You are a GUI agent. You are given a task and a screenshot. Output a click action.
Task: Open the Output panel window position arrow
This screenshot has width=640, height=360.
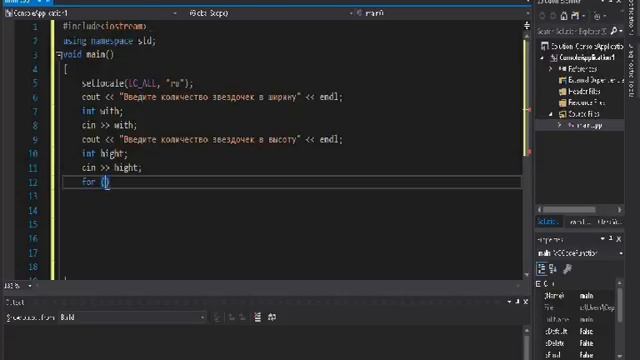tap(509, 302)
